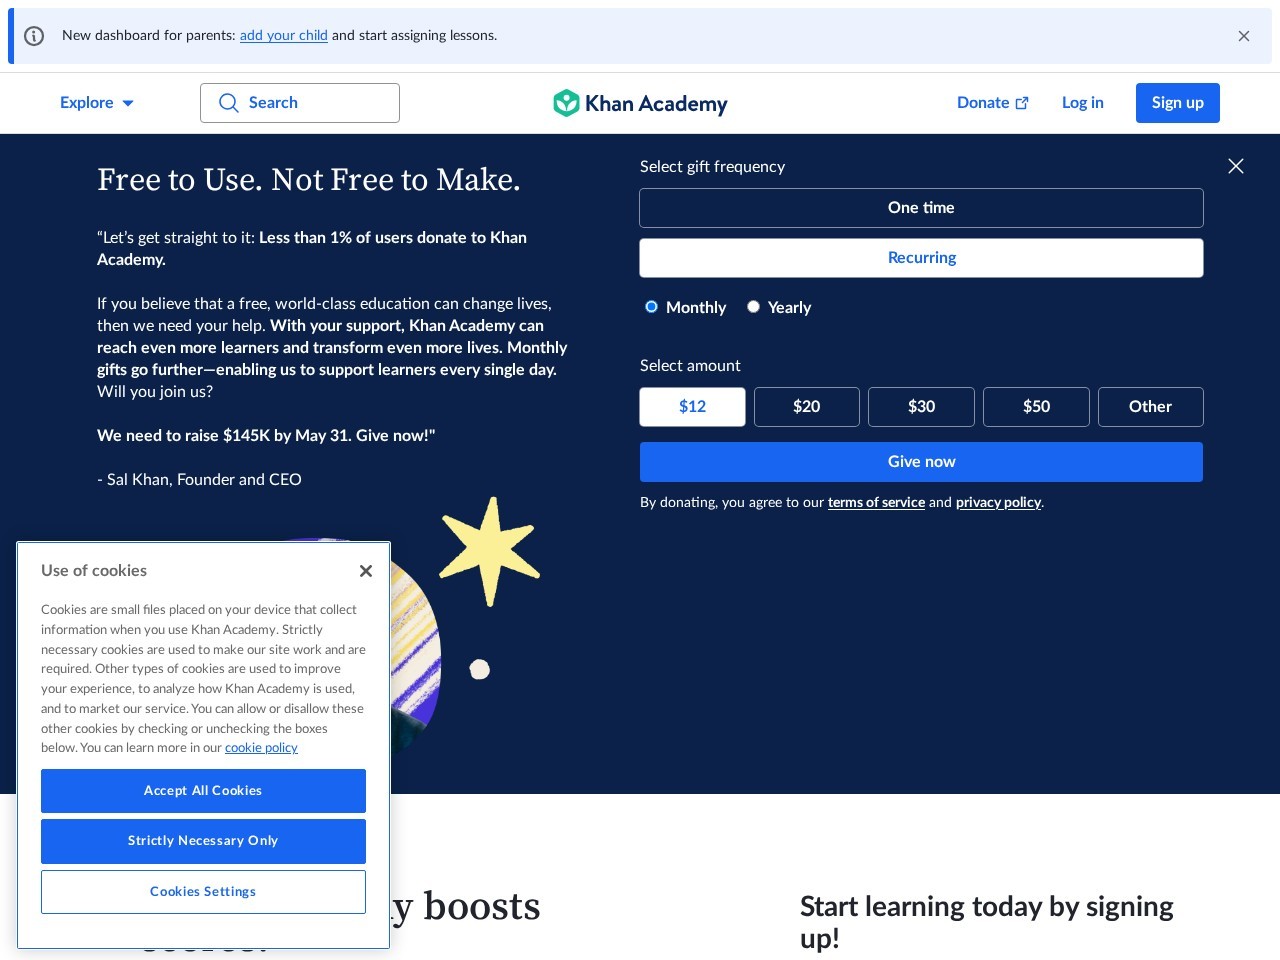
Task: Choose the Yearly radio option
Action: click(x=753, y=307)
